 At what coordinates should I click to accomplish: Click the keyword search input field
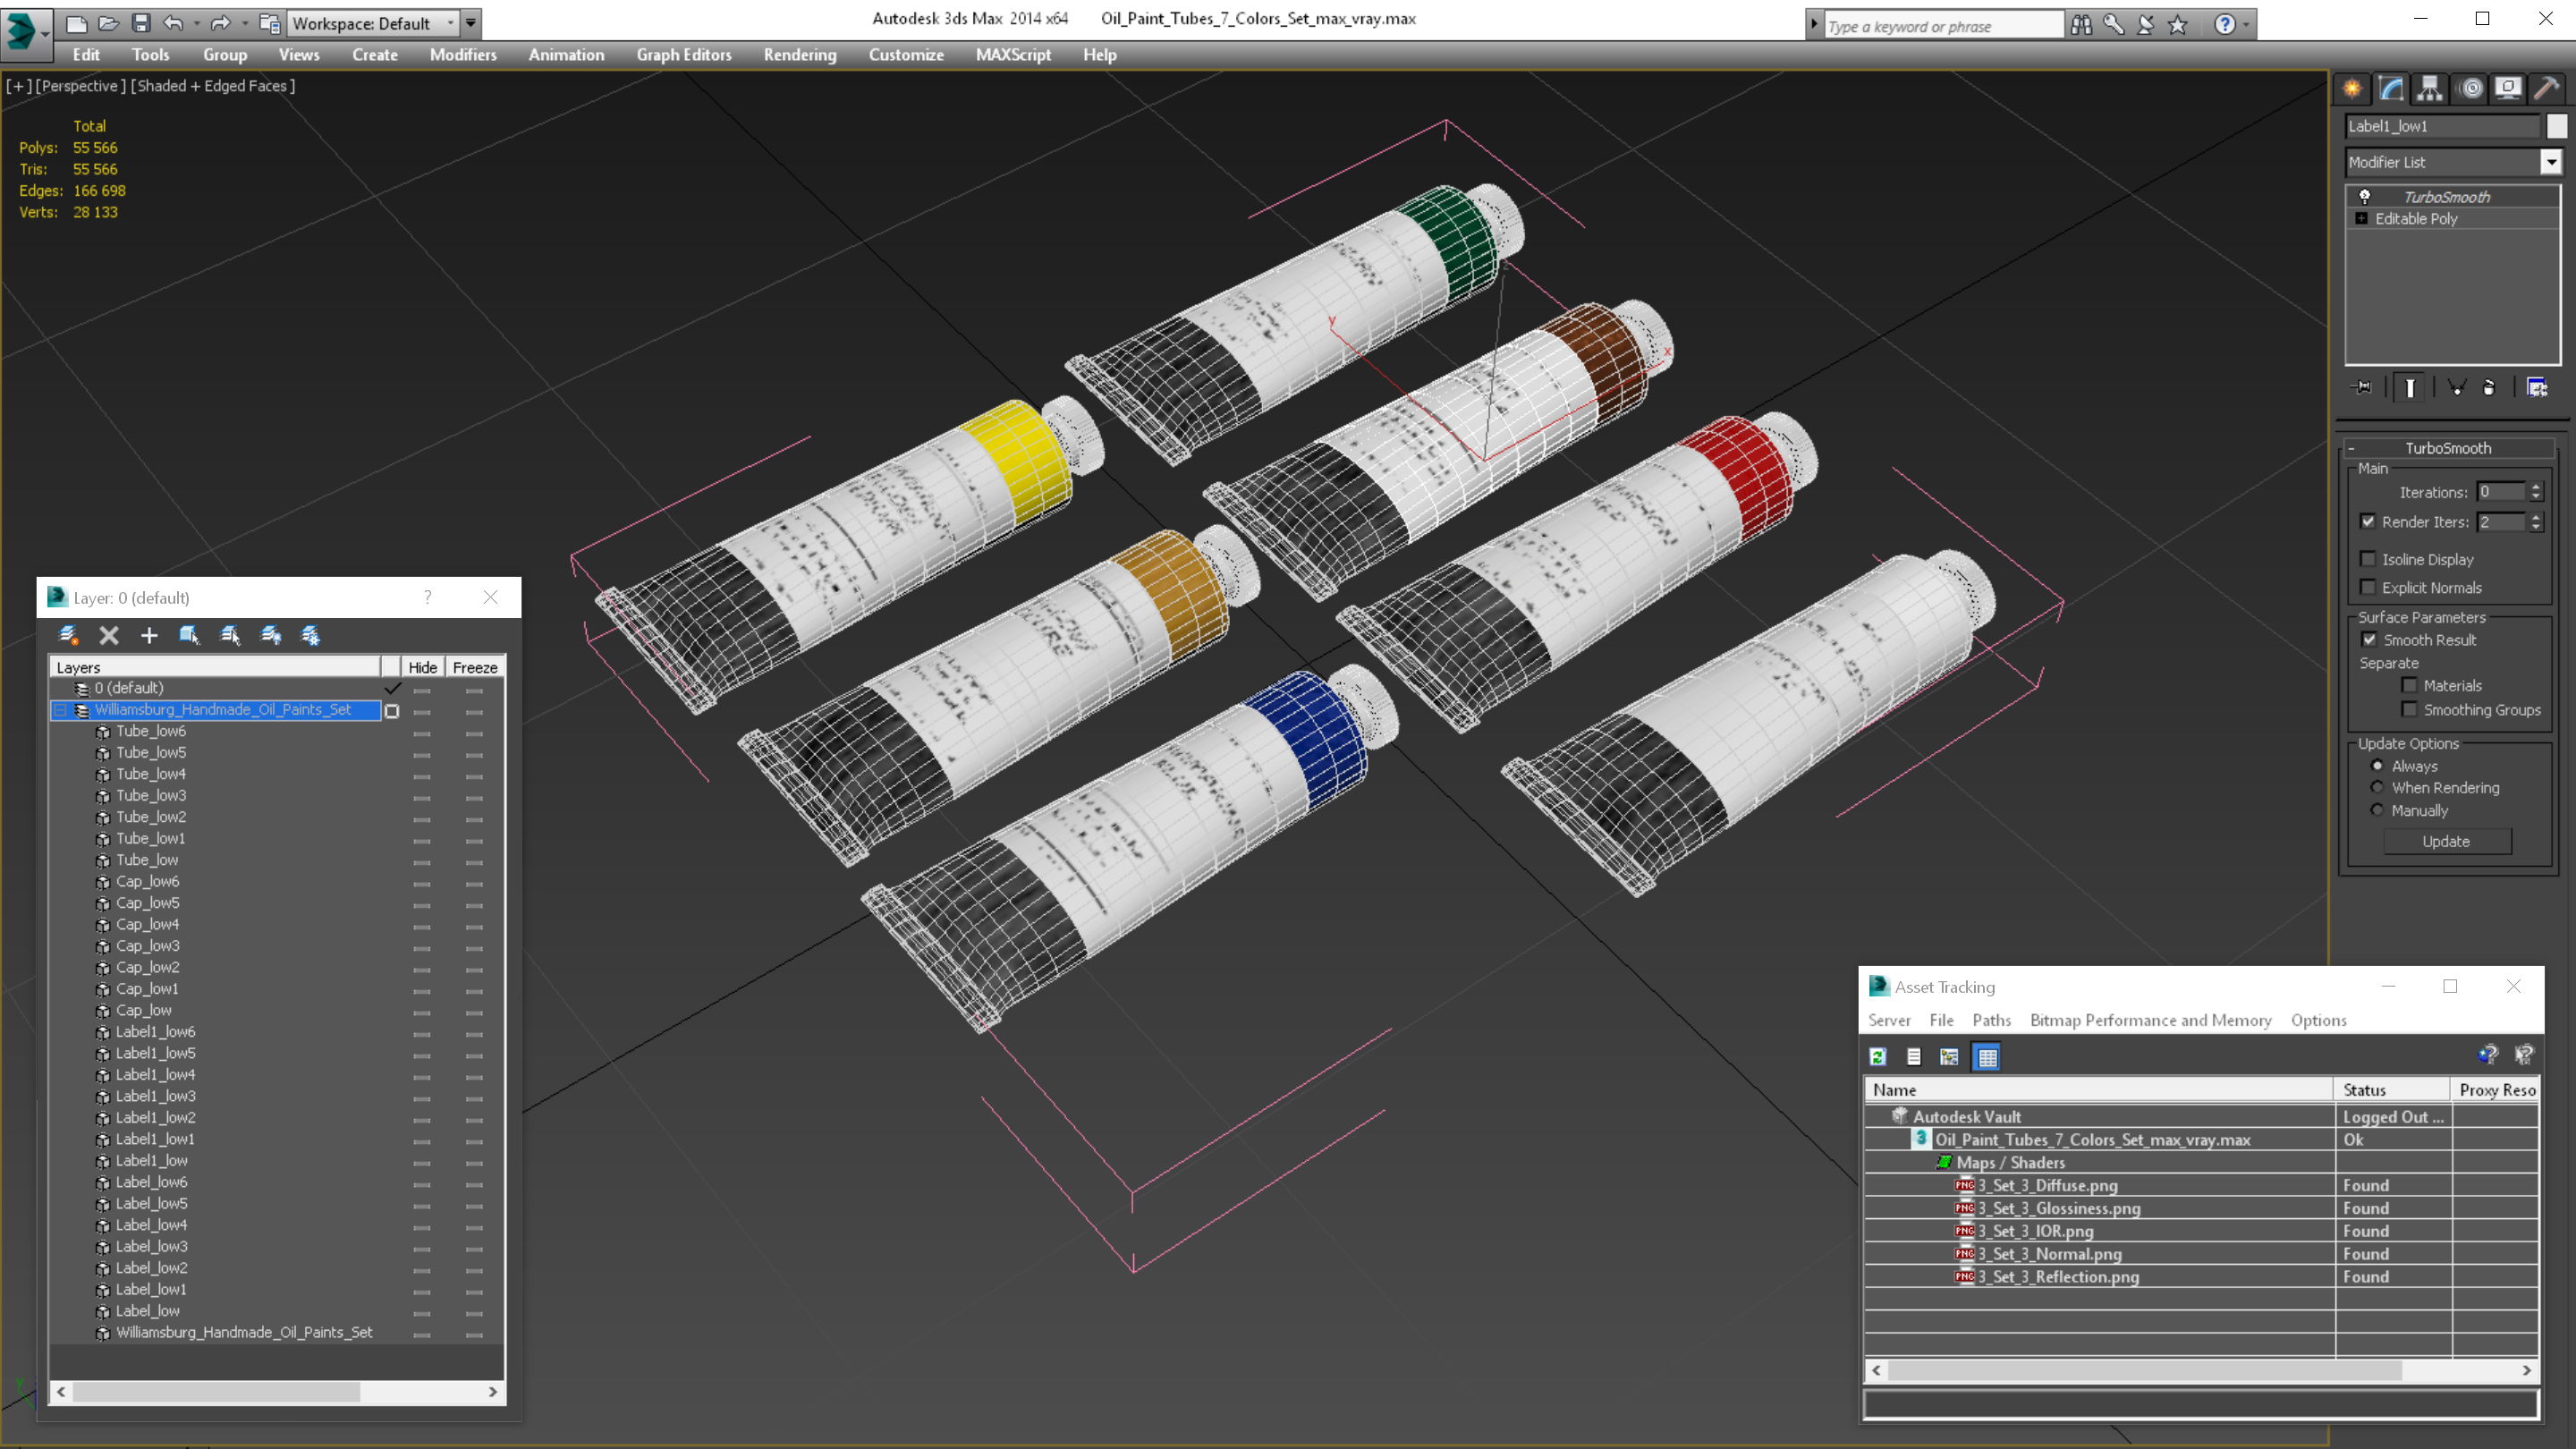pos(1943,26)
